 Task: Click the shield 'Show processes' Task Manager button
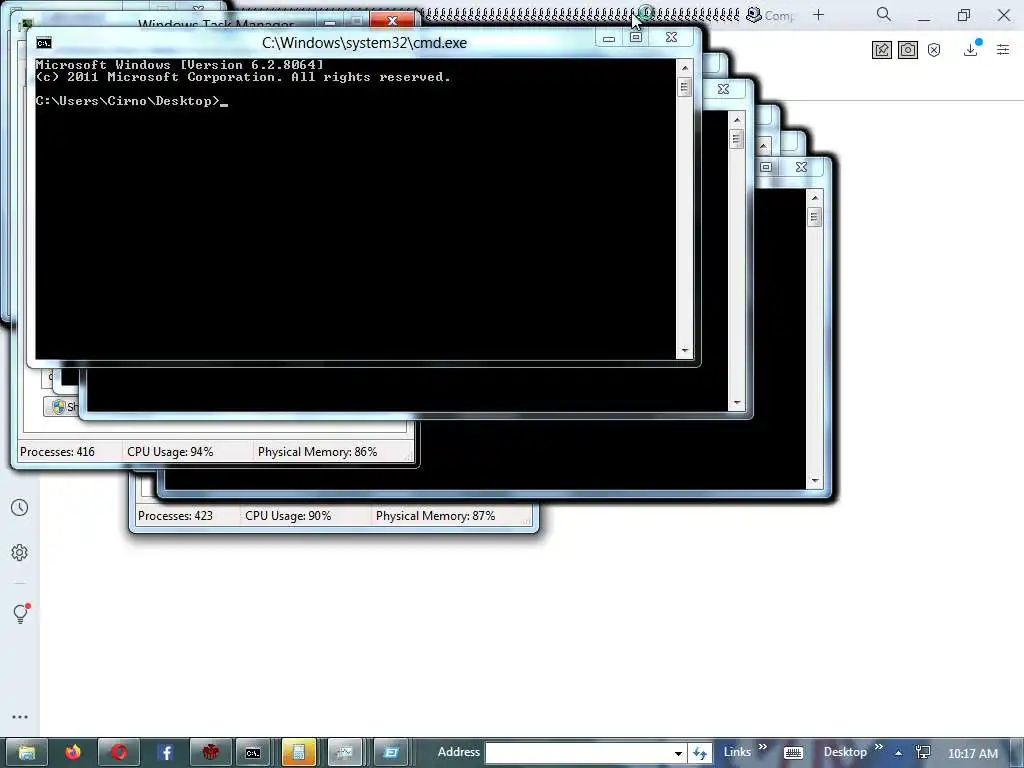61,406
